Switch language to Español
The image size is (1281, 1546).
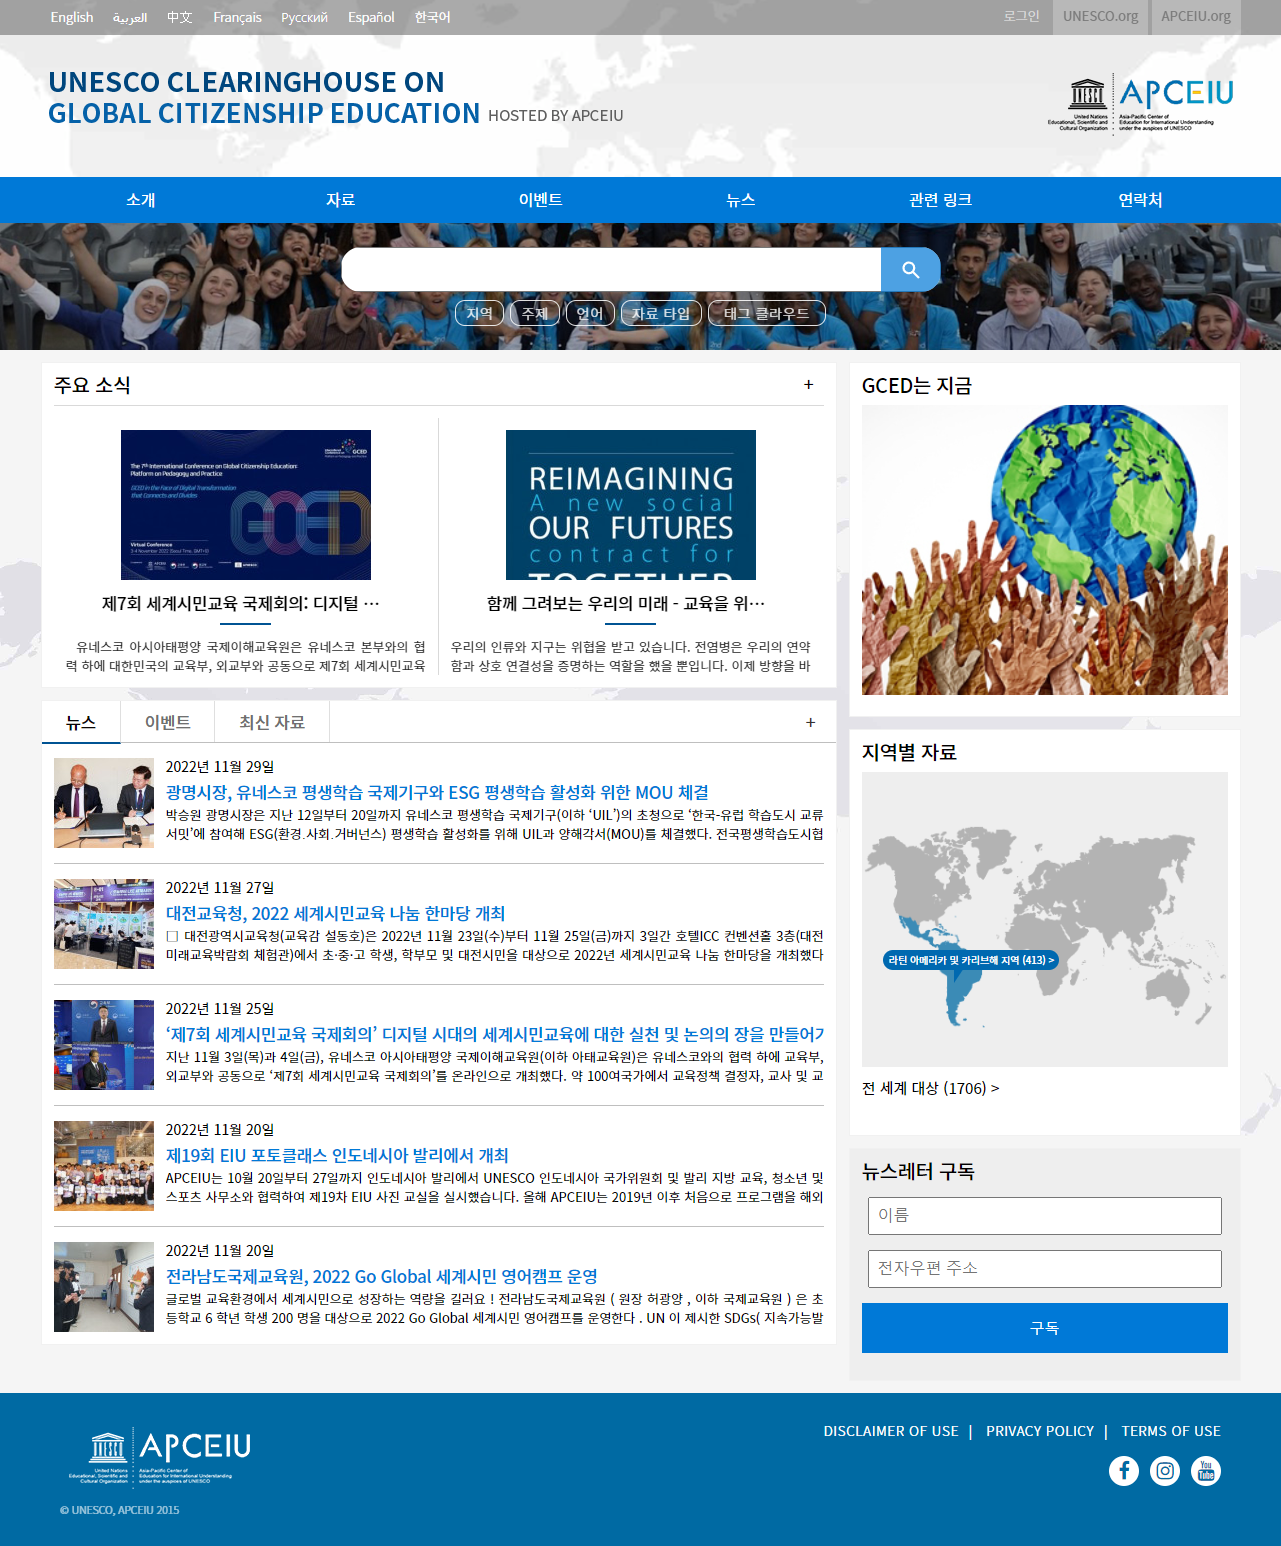pyautogui.click(x=371, y=17)
